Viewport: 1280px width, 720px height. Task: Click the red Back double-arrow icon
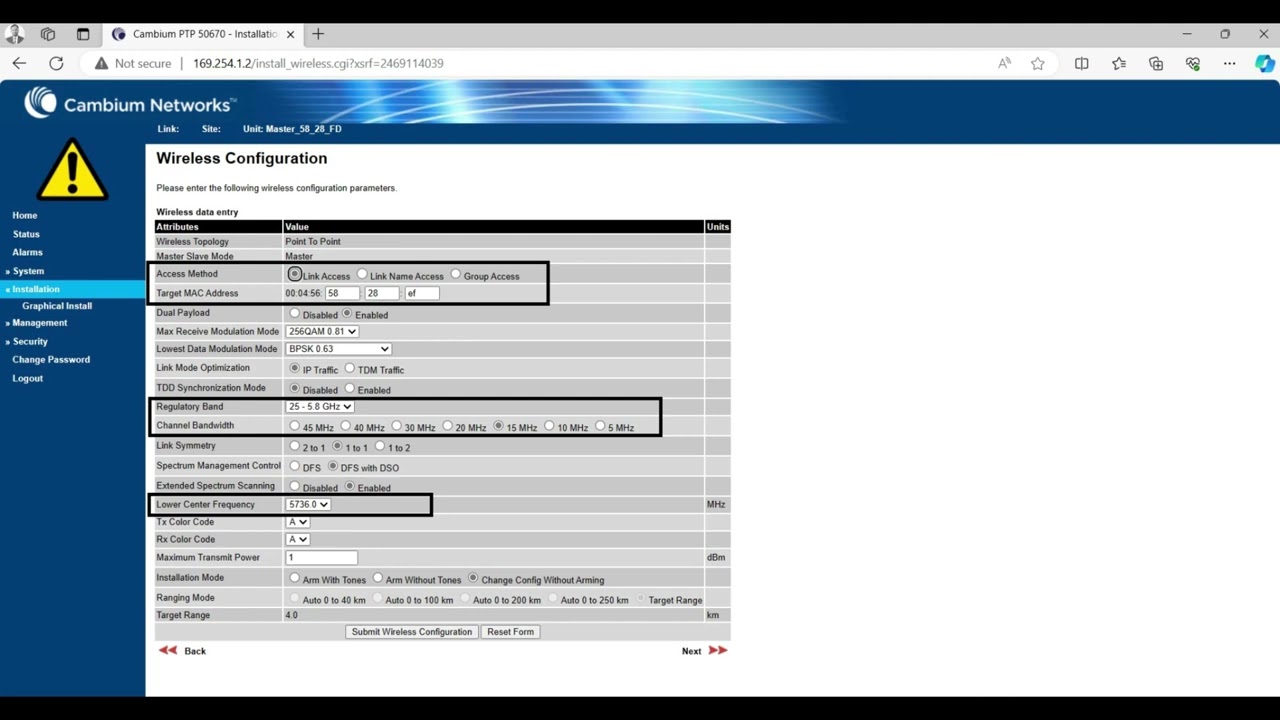[168, 650]
